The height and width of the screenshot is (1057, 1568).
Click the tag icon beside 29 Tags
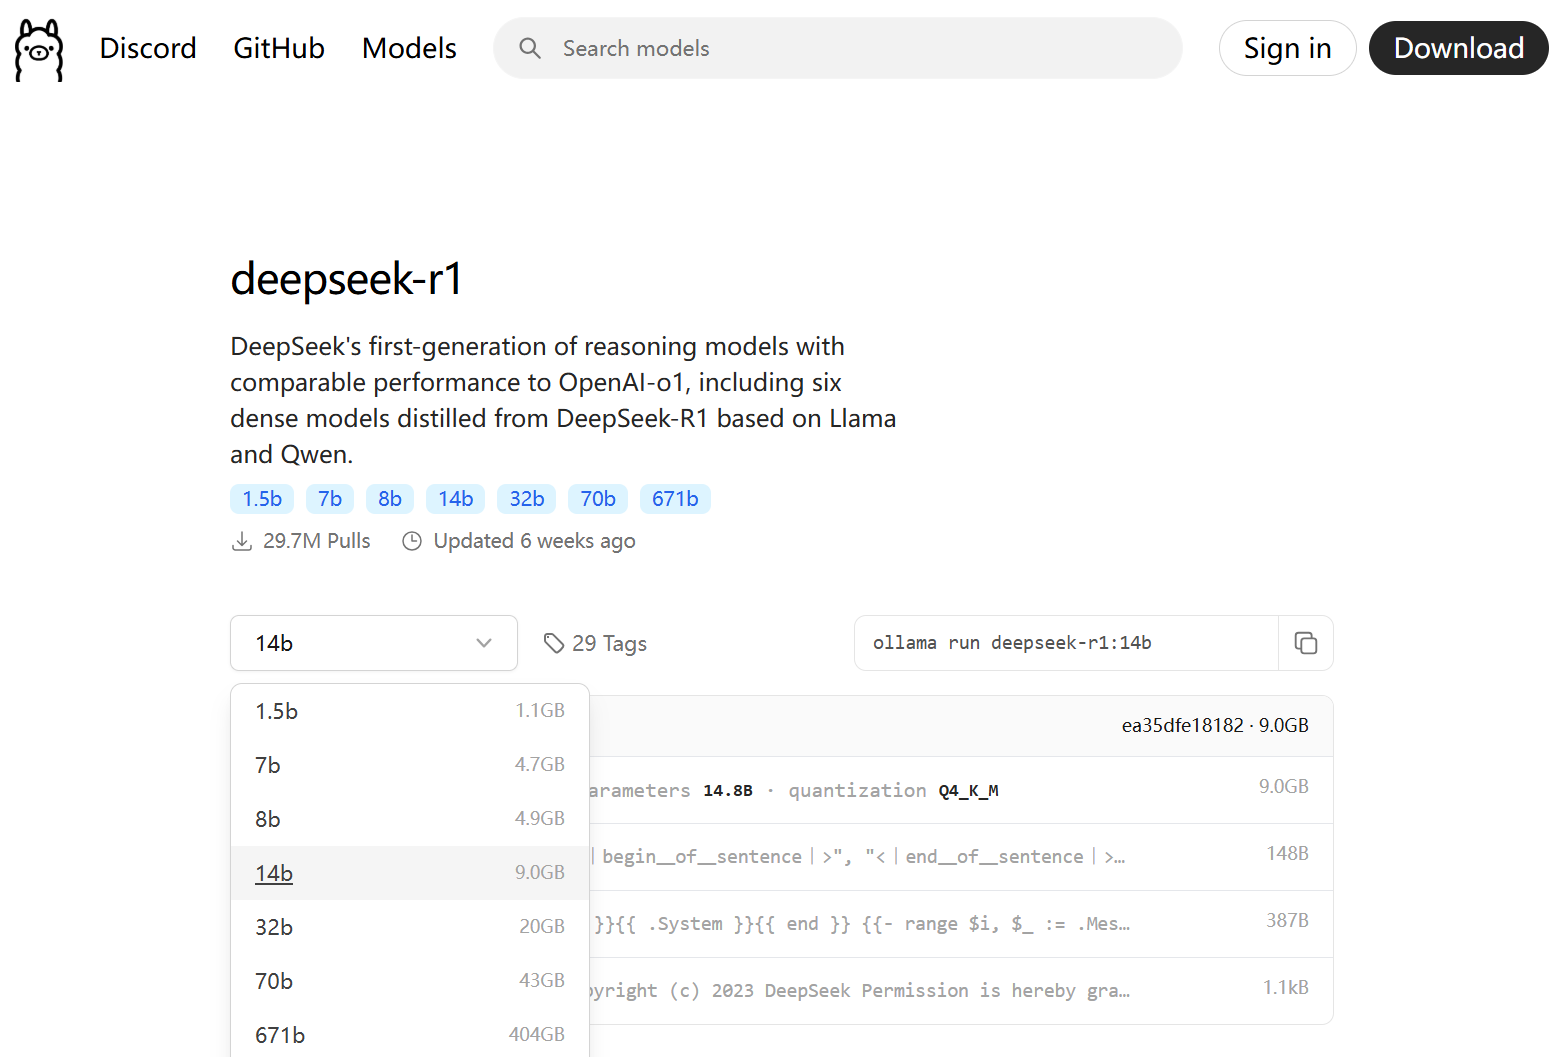554,643
